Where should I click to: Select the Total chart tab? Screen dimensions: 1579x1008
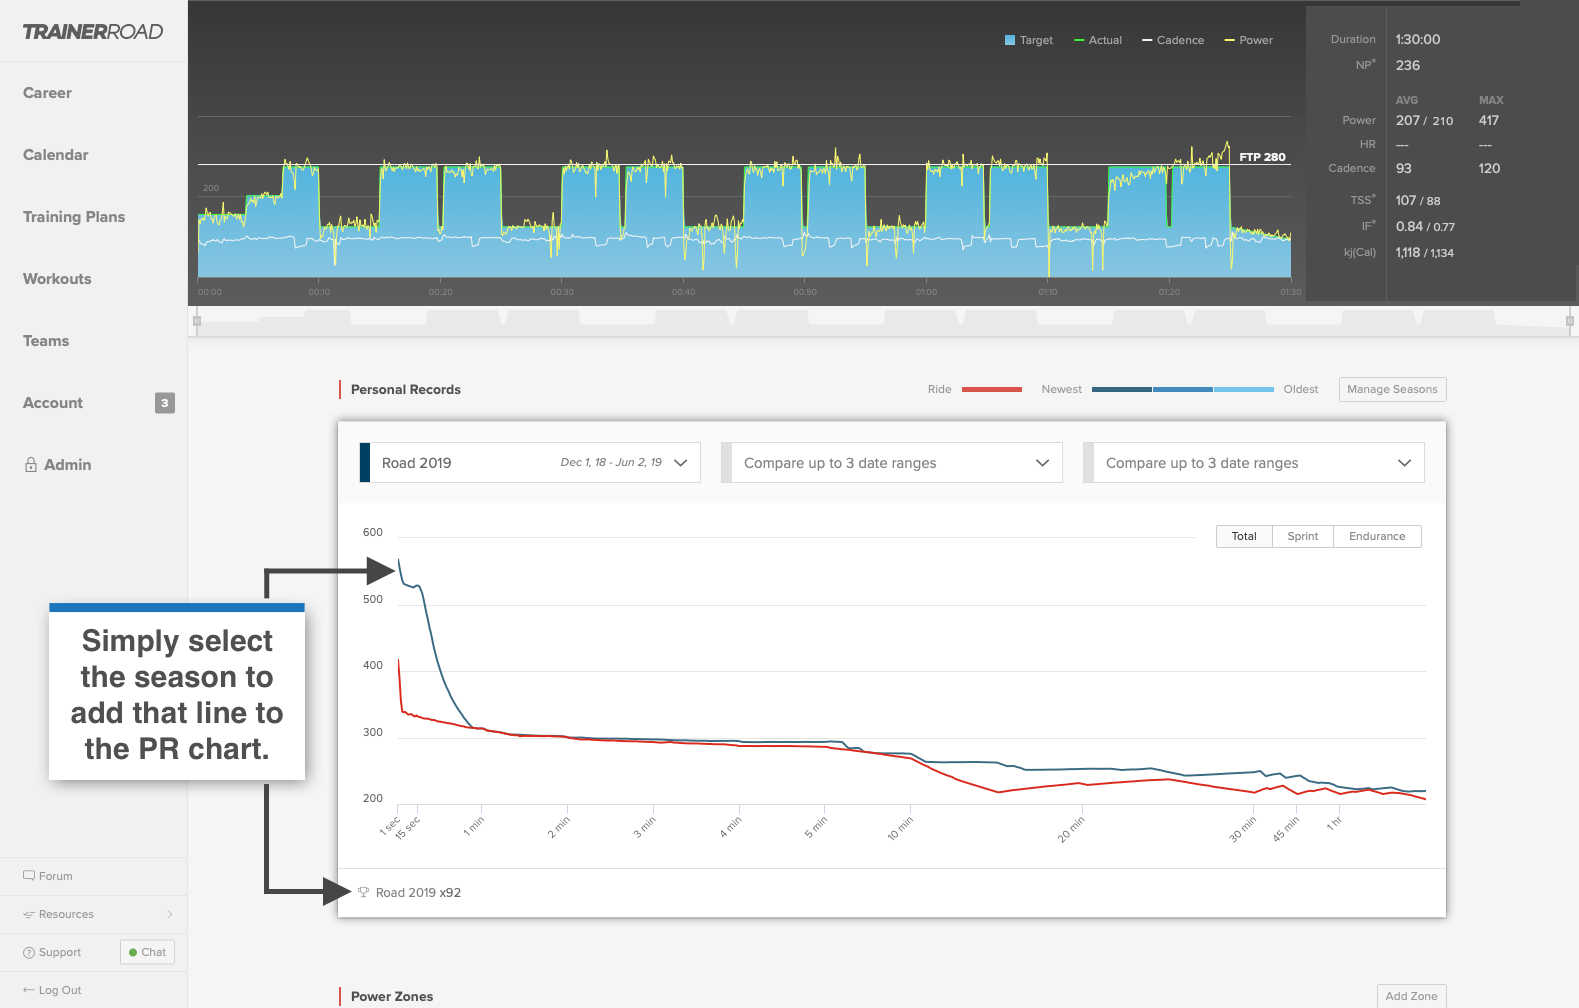coord(1244,536)
